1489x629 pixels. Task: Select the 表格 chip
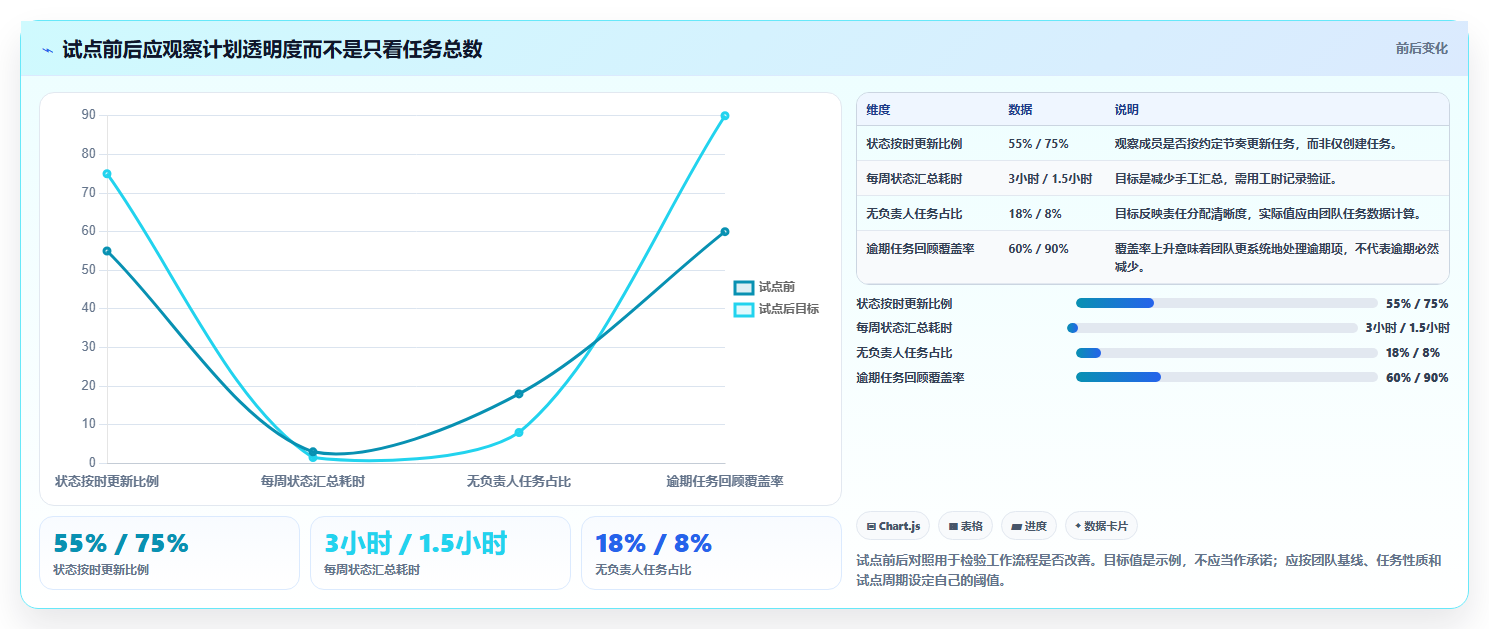click(965, 526)
